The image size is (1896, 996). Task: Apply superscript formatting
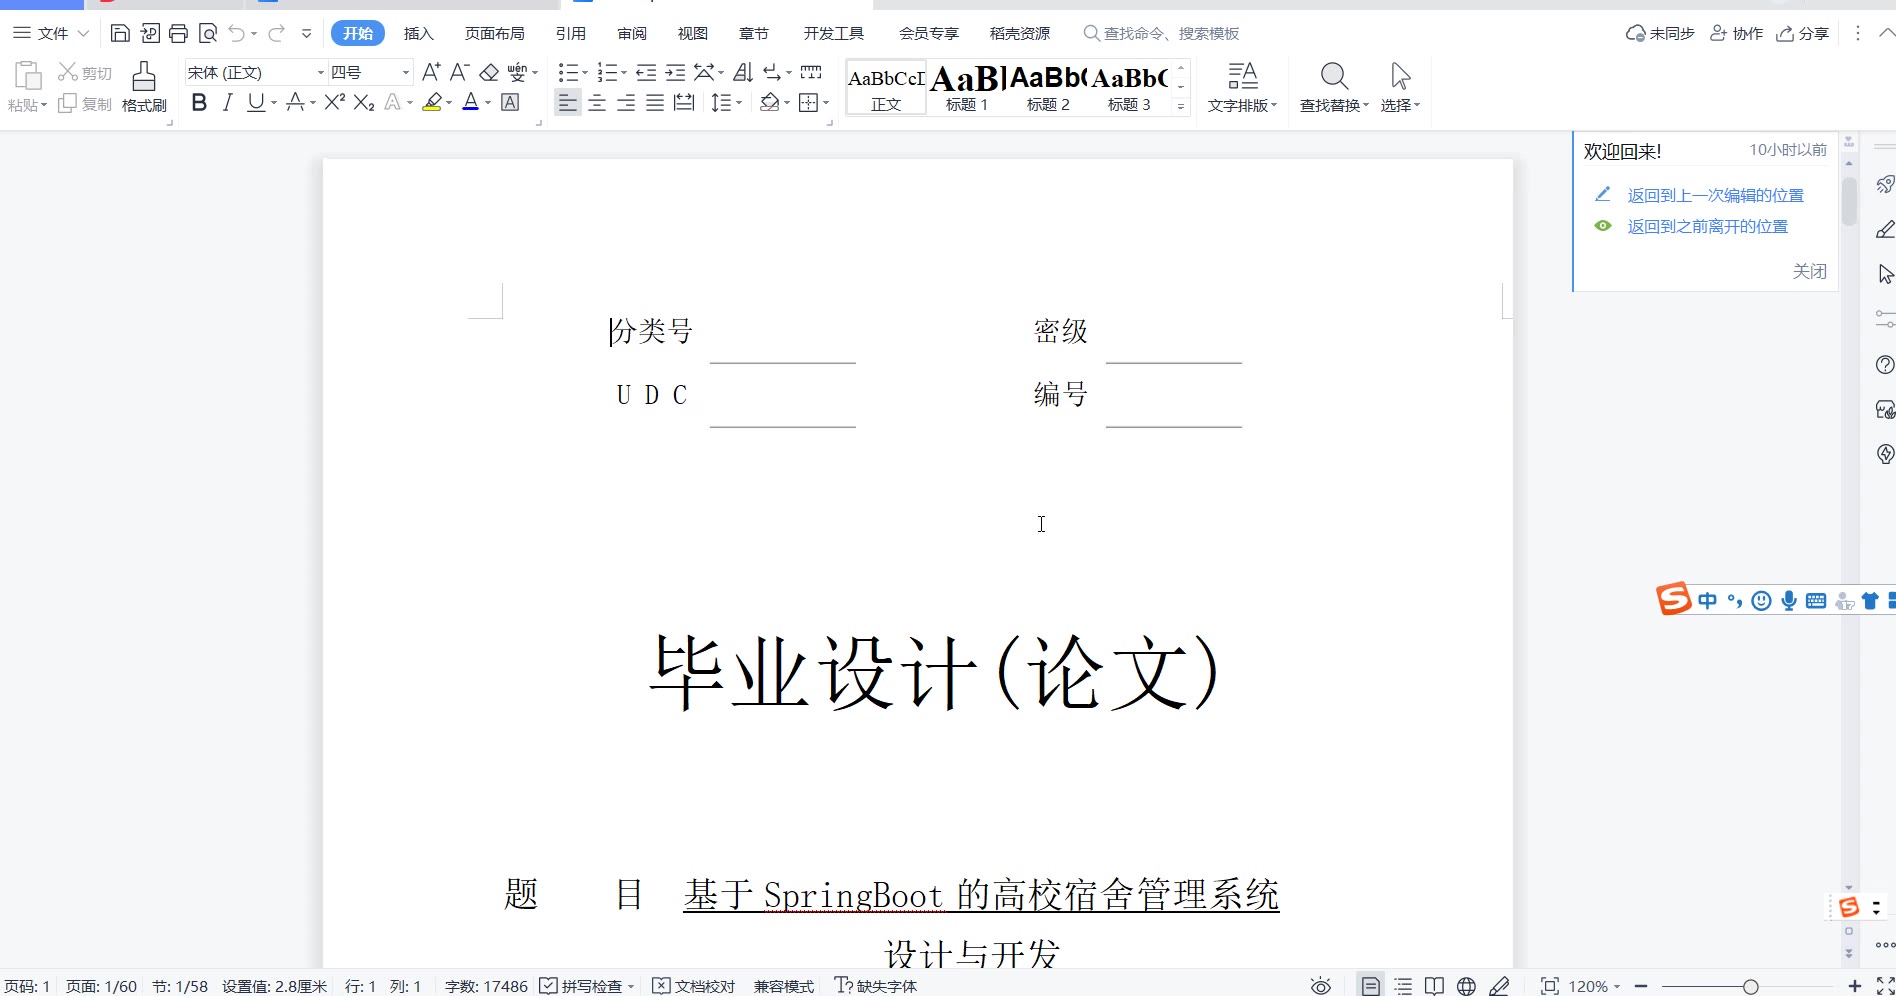335,102
